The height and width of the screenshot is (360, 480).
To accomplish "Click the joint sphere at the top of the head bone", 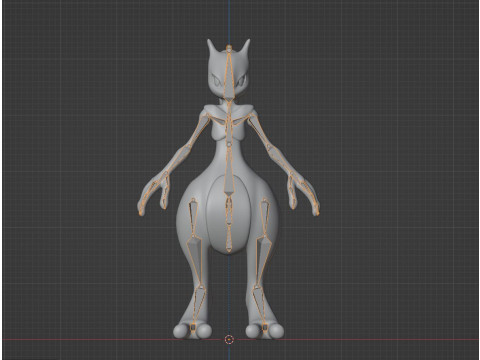I will click(x=229, y=48).
